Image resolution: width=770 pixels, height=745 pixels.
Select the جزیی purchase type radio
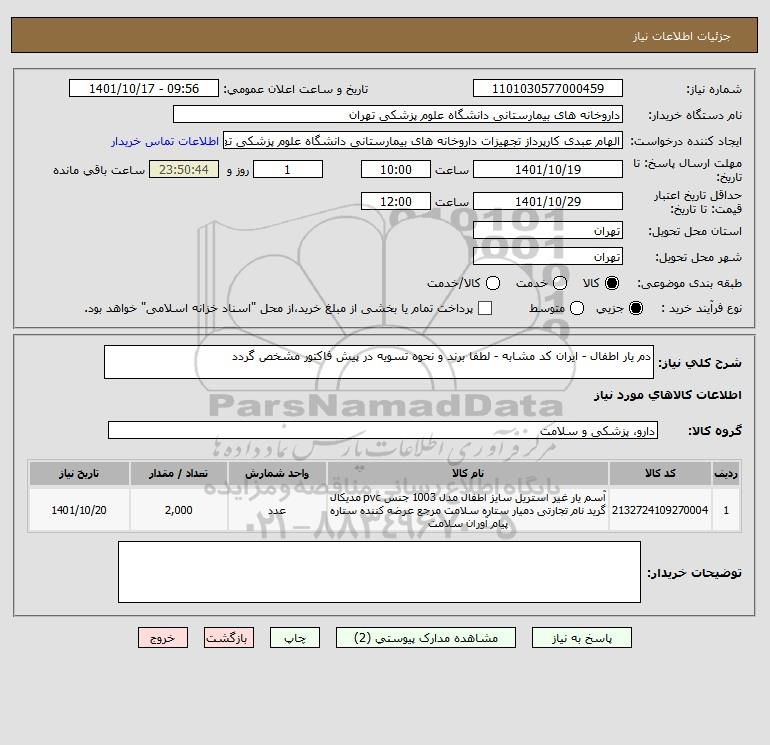635,308
